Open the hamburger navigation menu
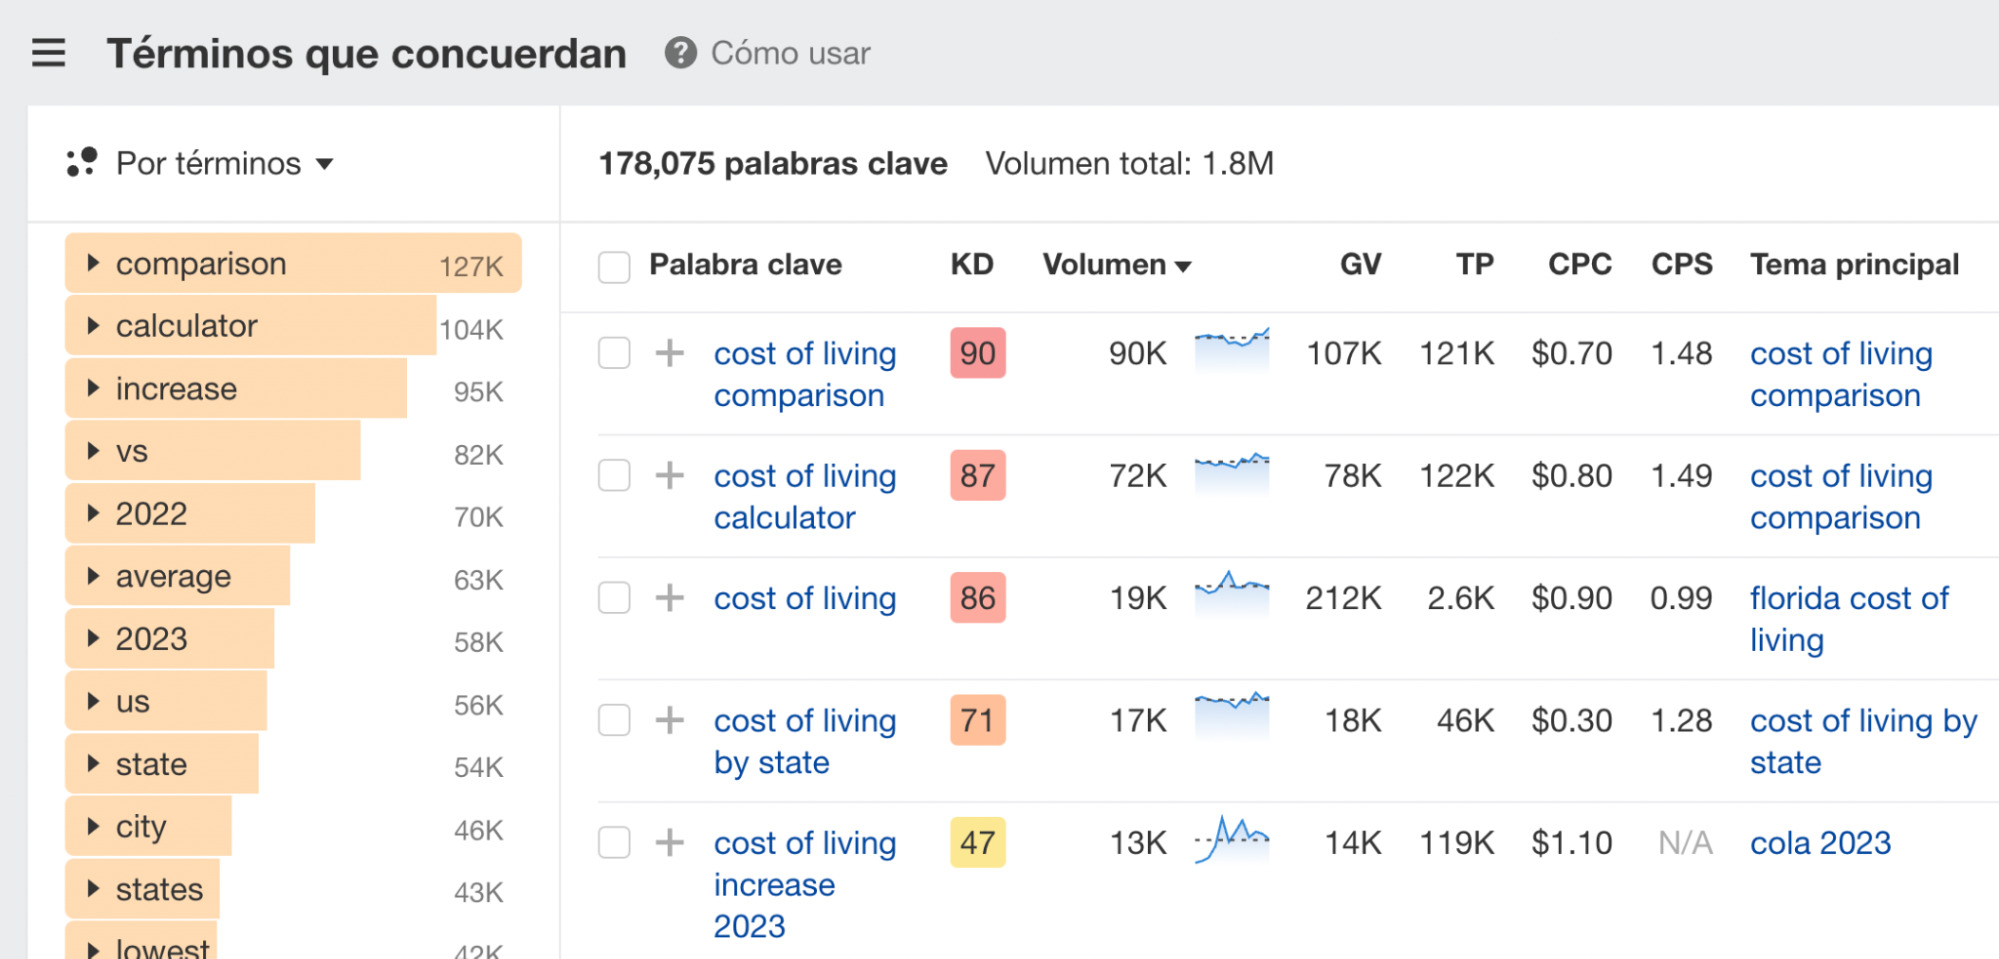Viewport: 1999px width, 959px height. coord(47,53)
